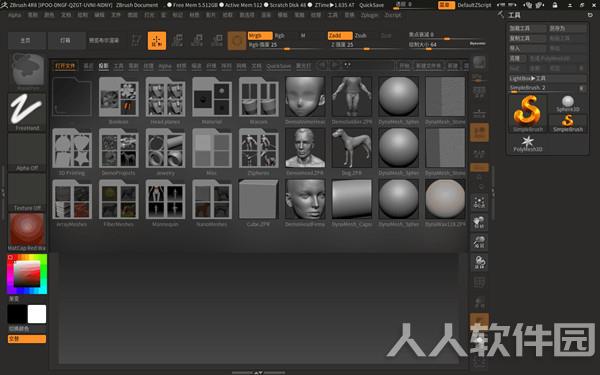The image size is (600, 375).
Task: Toggle the Zadd button
Action: (x=340, y=36)
